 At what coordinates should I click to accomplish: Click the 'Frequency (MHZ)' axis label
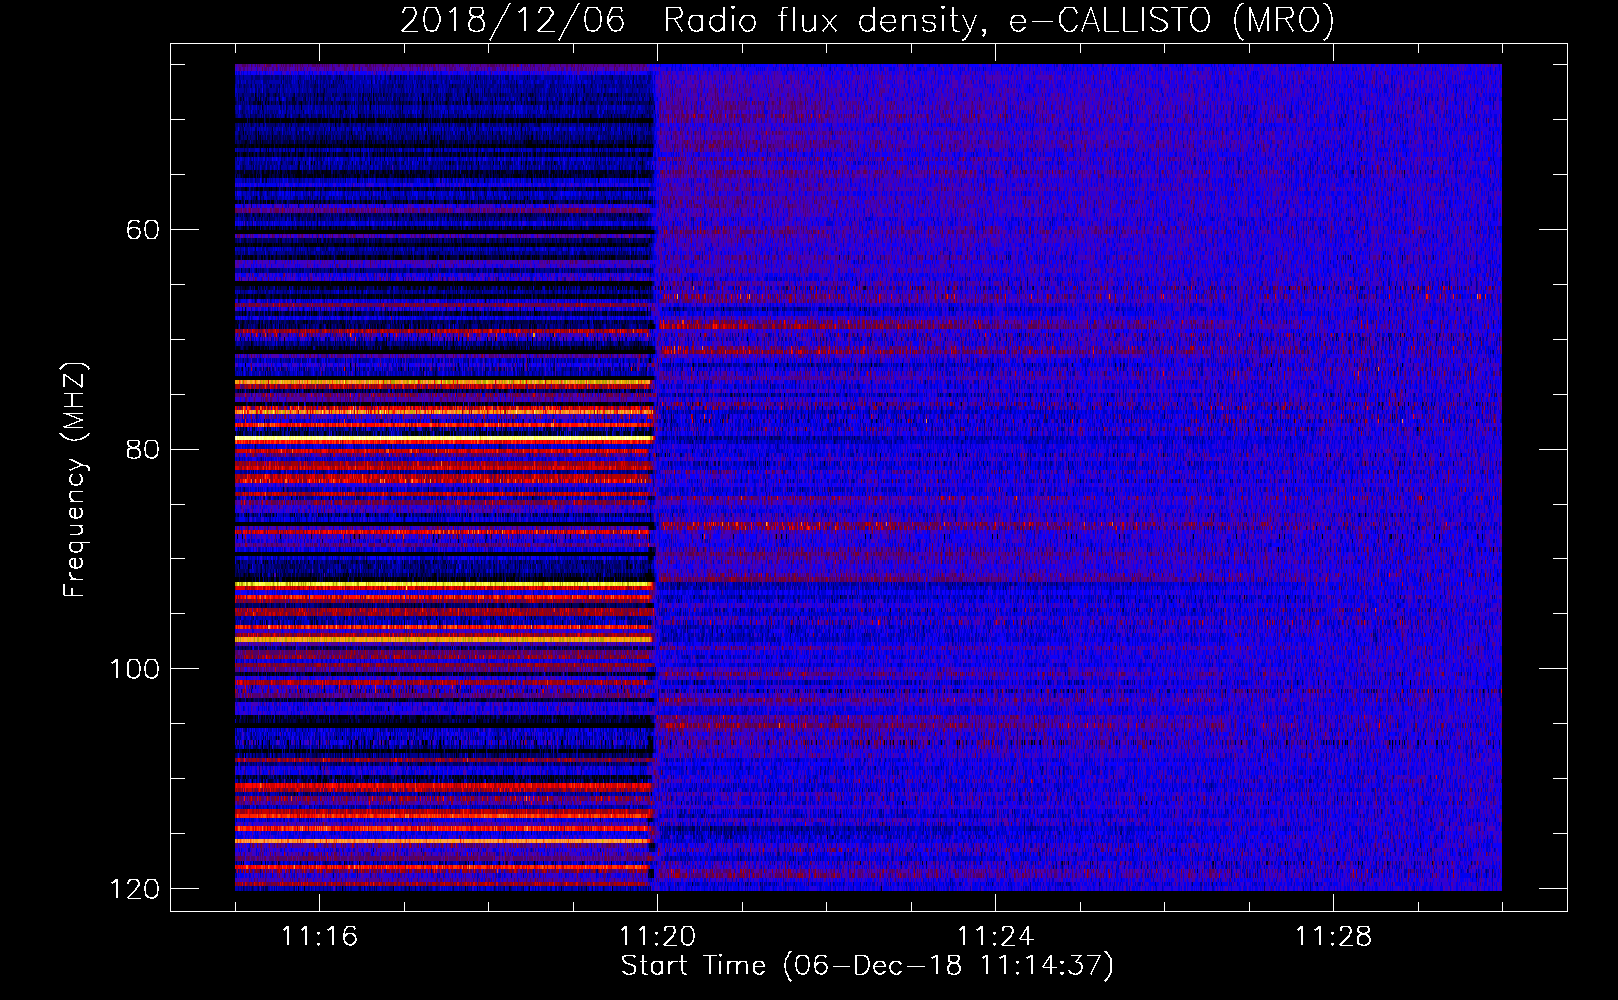click(x=75, y=479)
